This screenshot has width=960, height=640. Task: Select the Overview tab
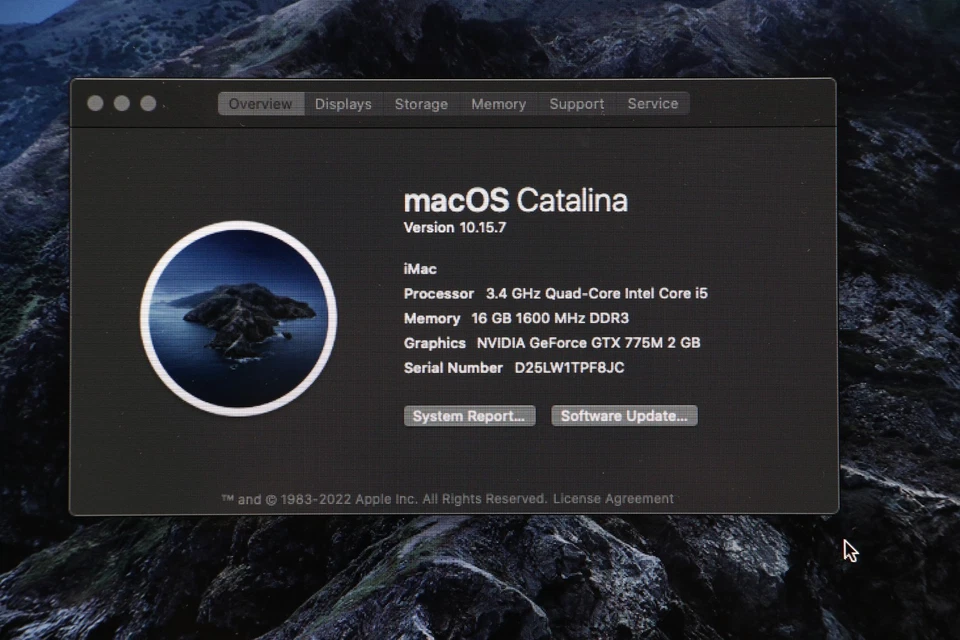click(260, 104)
